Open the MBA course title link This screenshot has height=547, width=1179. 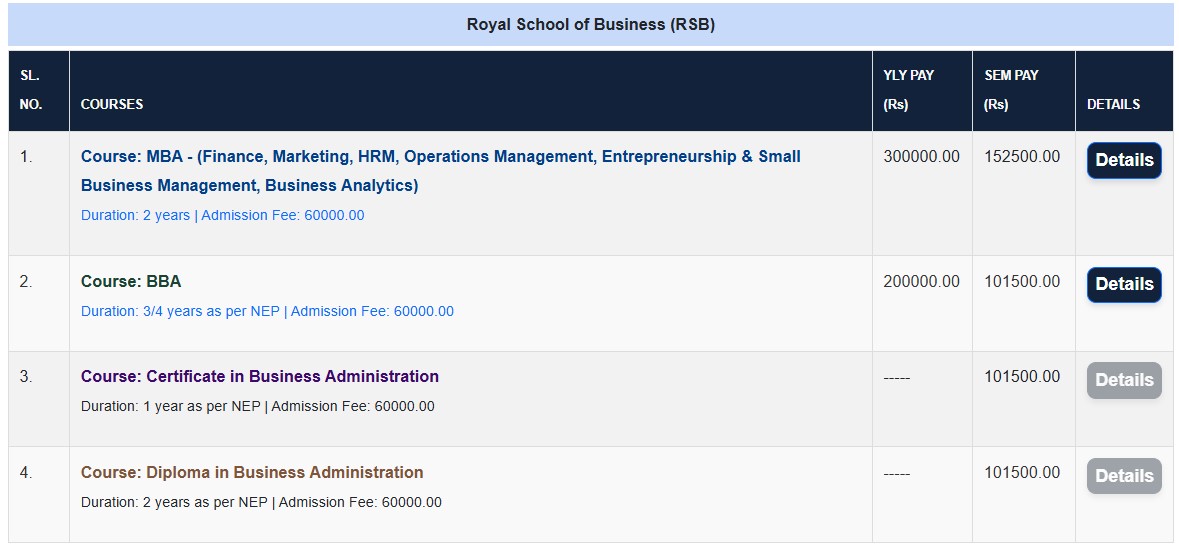(x=441, y=171)
